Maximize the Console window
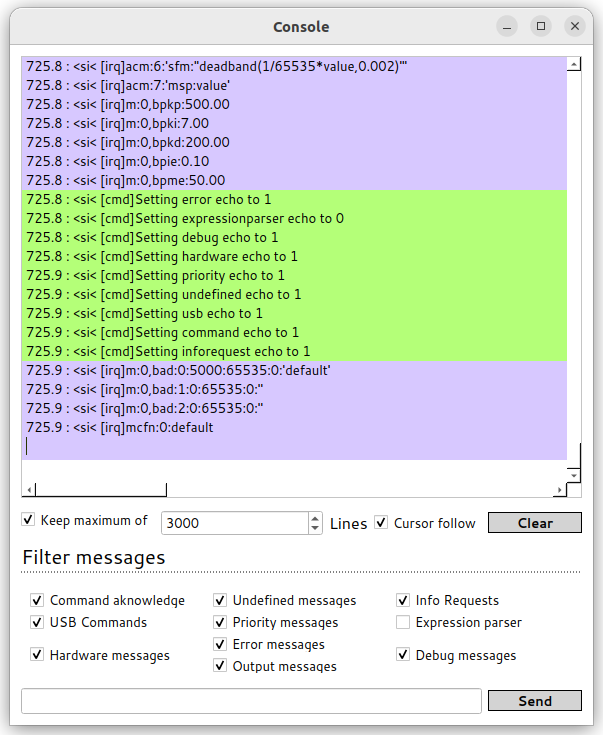Image resolution: width=603 pixels, height=735 pixels. 541,26
